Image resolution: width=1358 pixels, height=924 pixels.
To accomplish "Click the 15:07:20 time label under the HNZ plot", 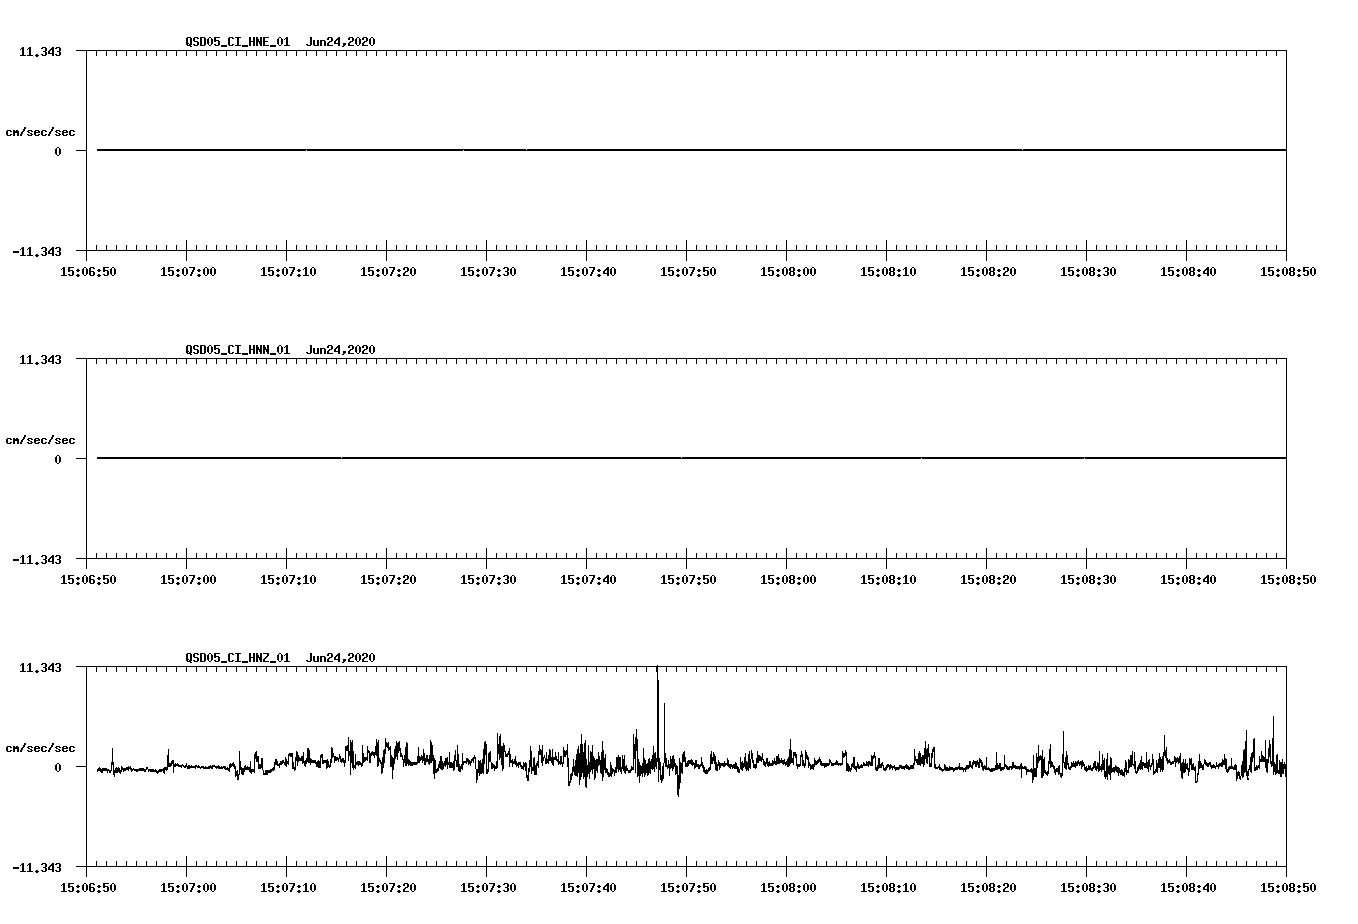I will pyautogui.click(x=388, y=887).
